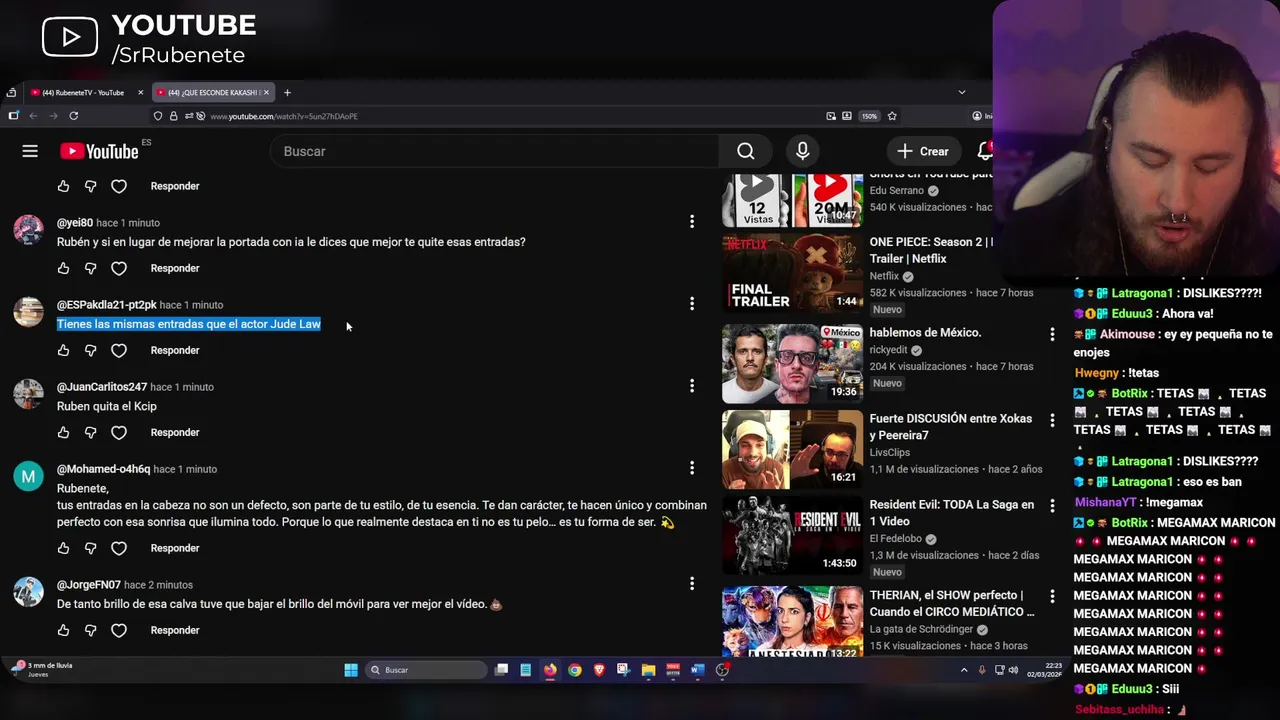Screen dimensions: 1280x720
Task: Activate voice search microphone icon
Action: click(x=802, y=151)
